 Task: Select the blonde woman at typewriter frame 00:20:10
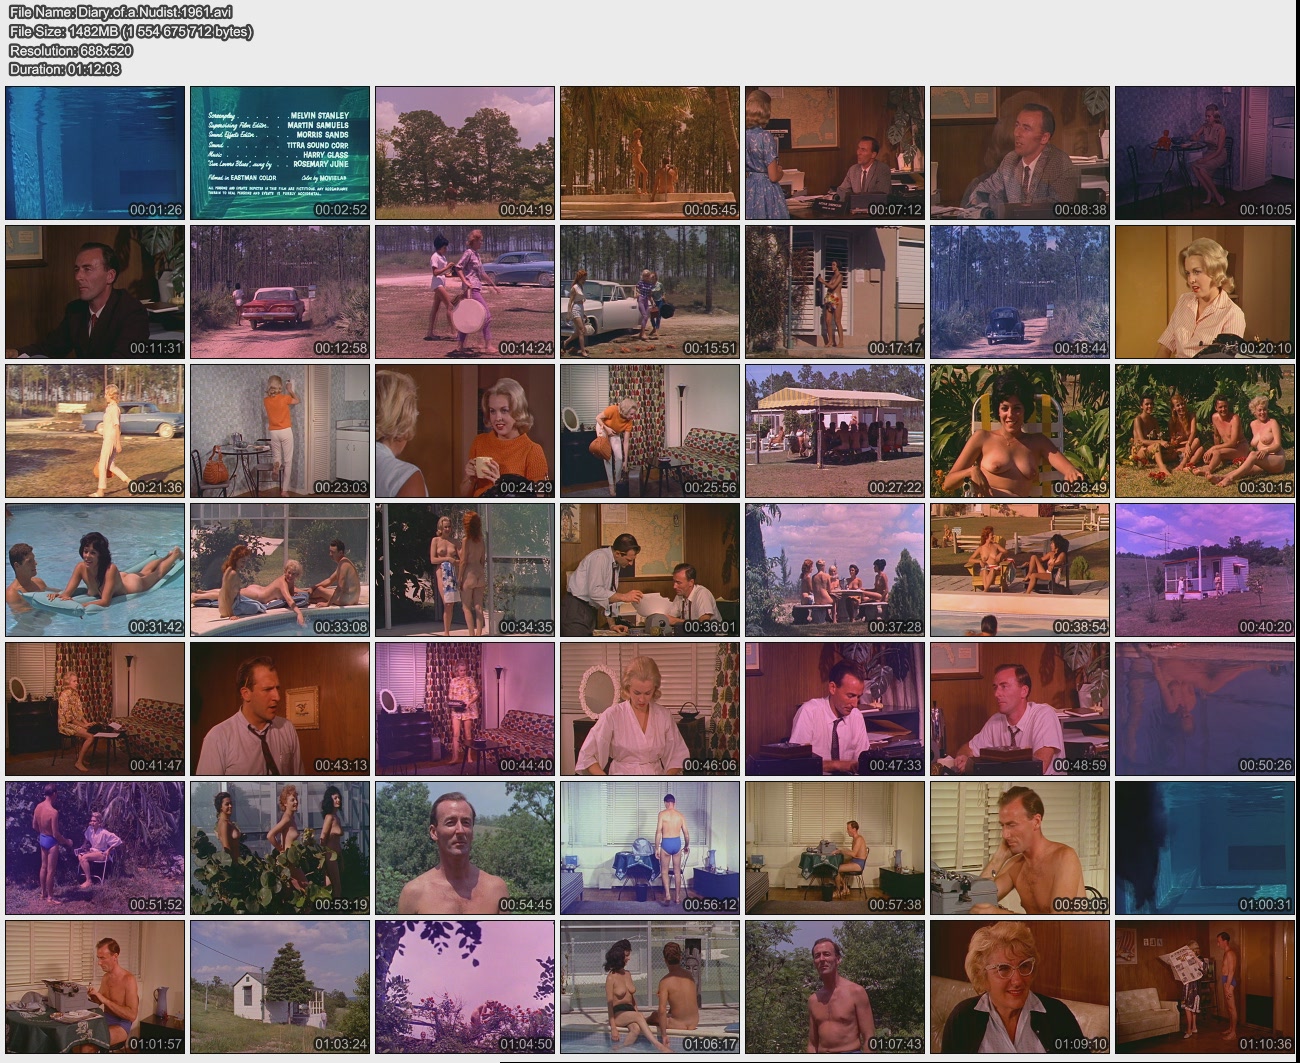pos(1204,291)
